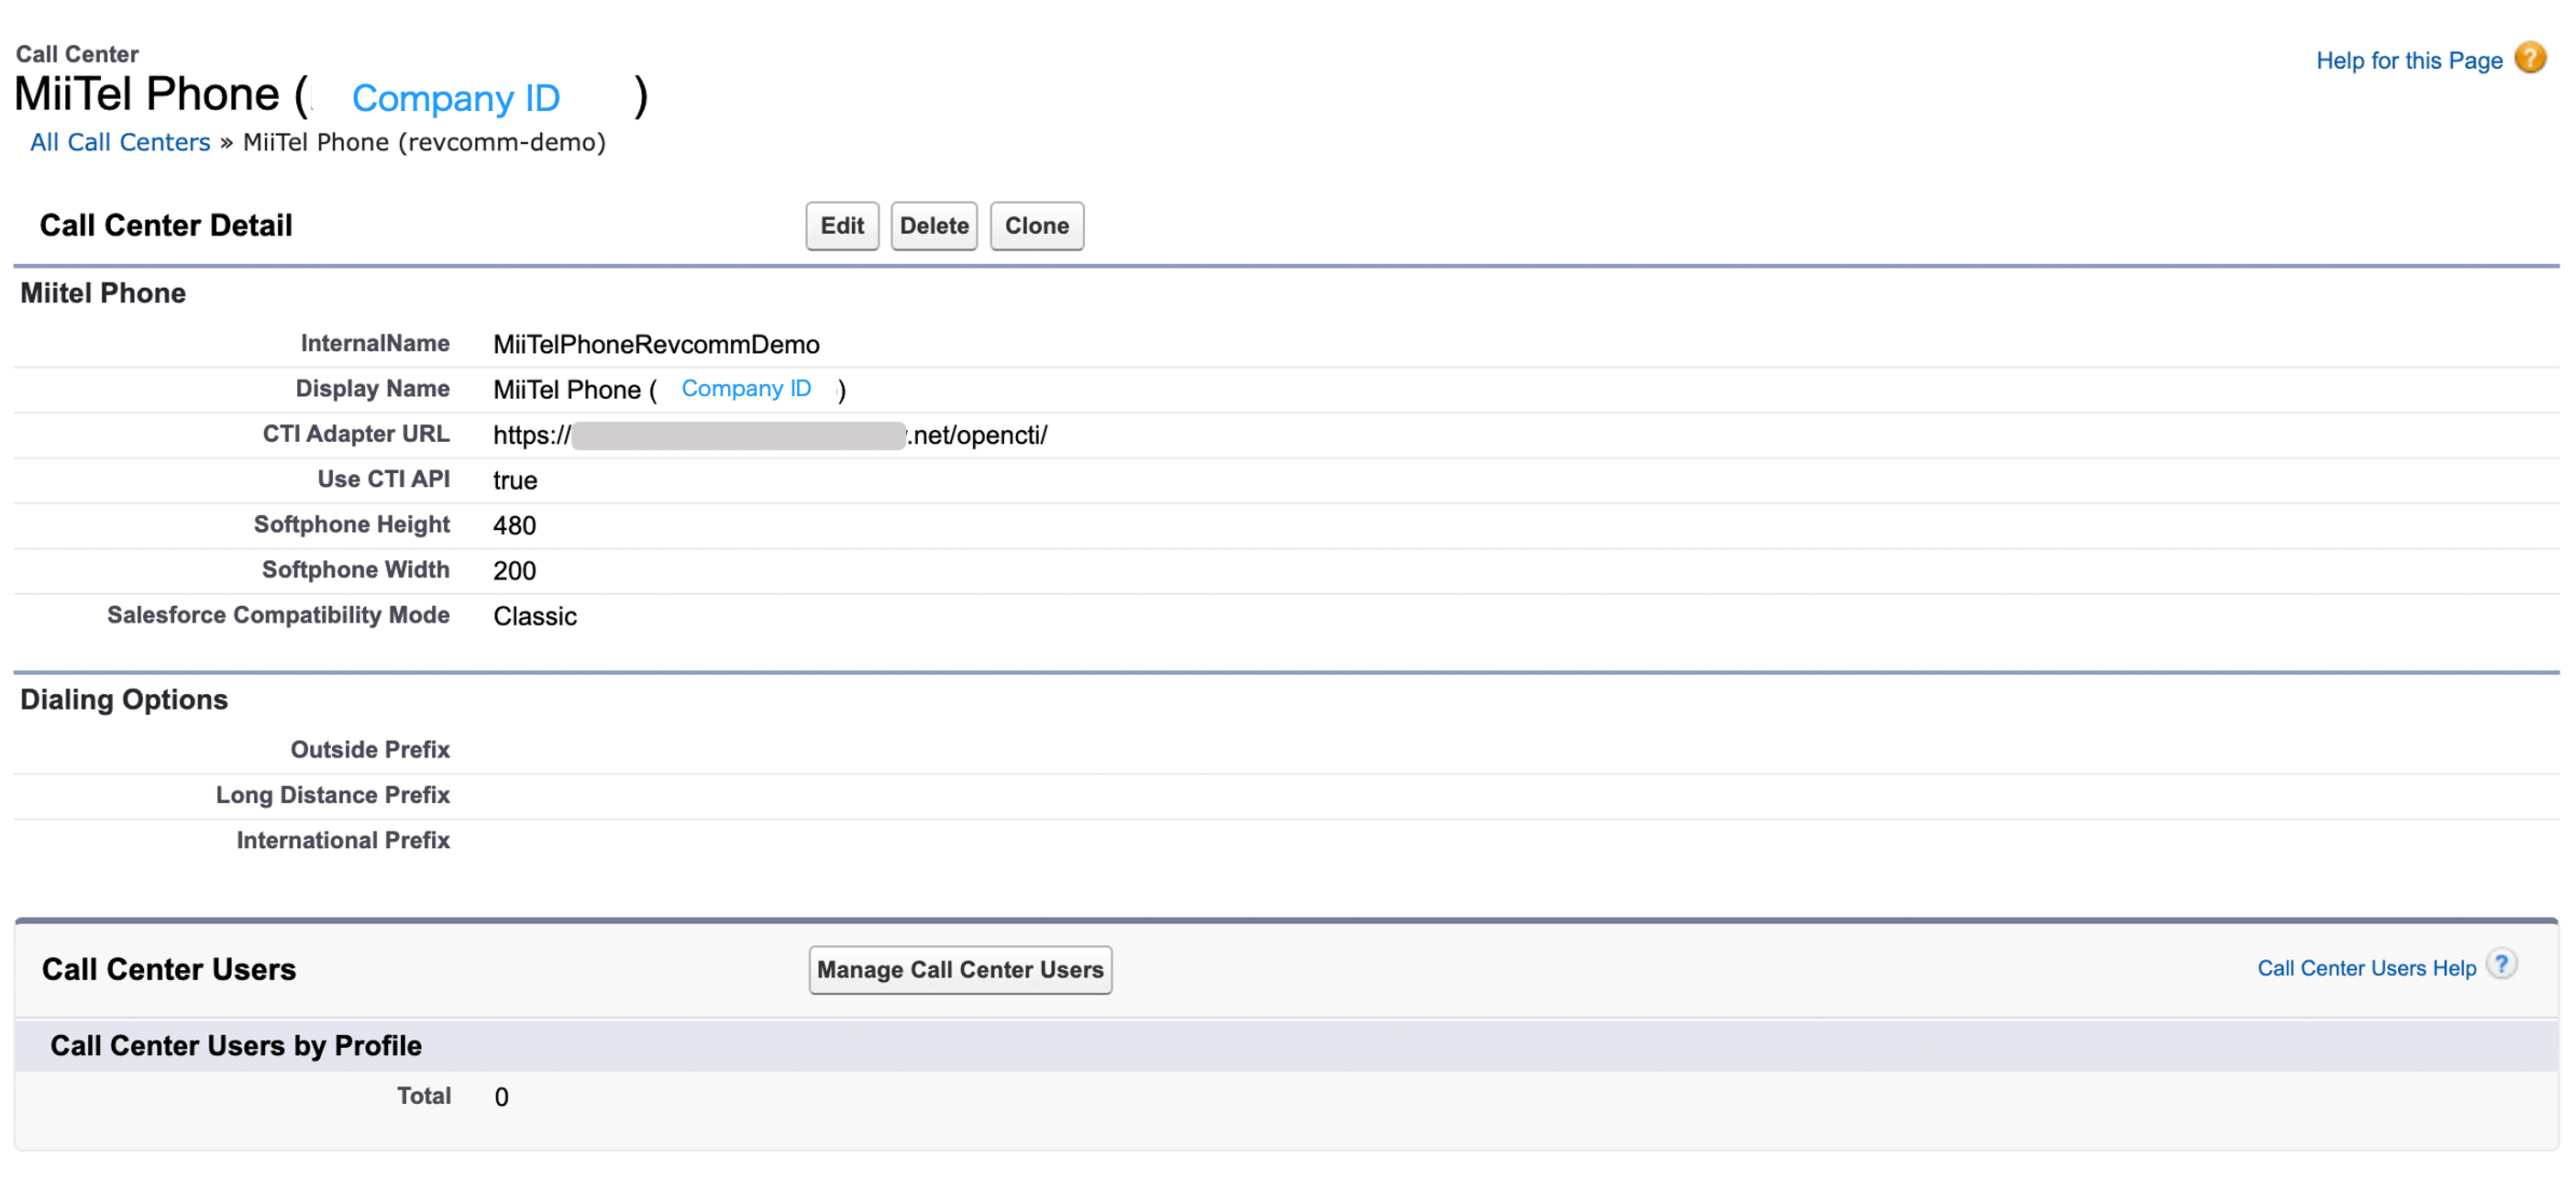Click the CTI Adapter URL value
Image resolution: width=2576 pixels, height=1180 pixels.
click(770, 436)
